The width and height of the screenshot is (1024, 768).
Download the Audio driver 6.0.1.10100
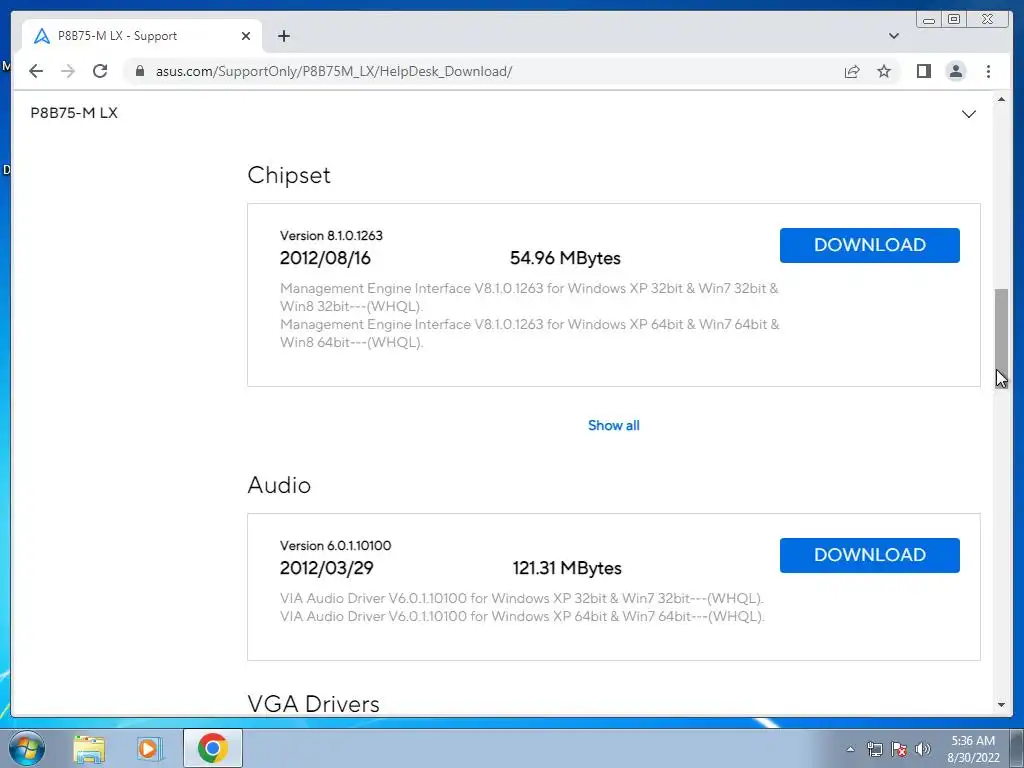click(869, 555)
